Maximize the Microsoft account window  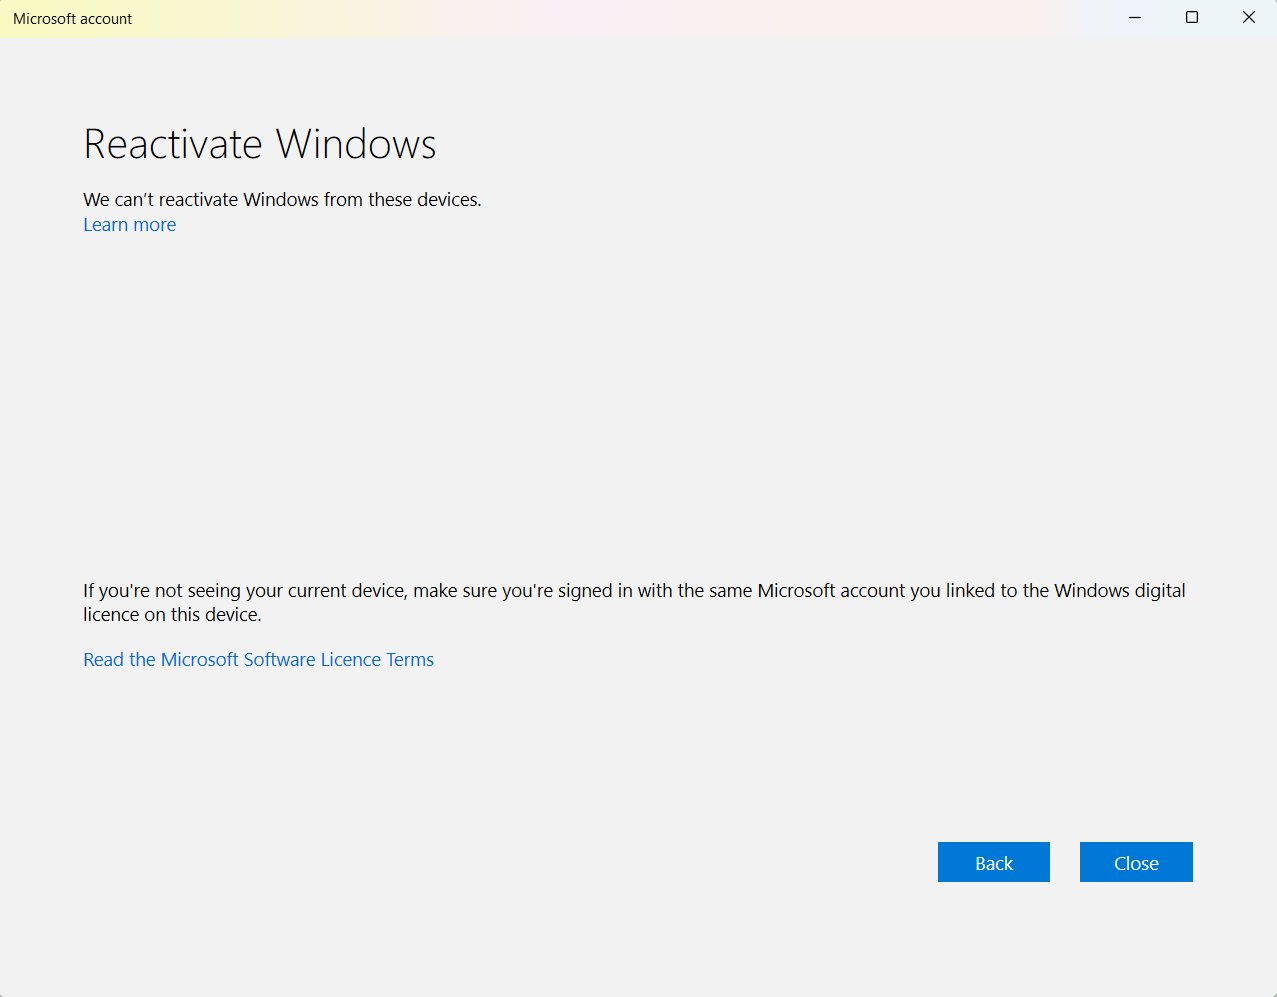(x=1191, y=17)
